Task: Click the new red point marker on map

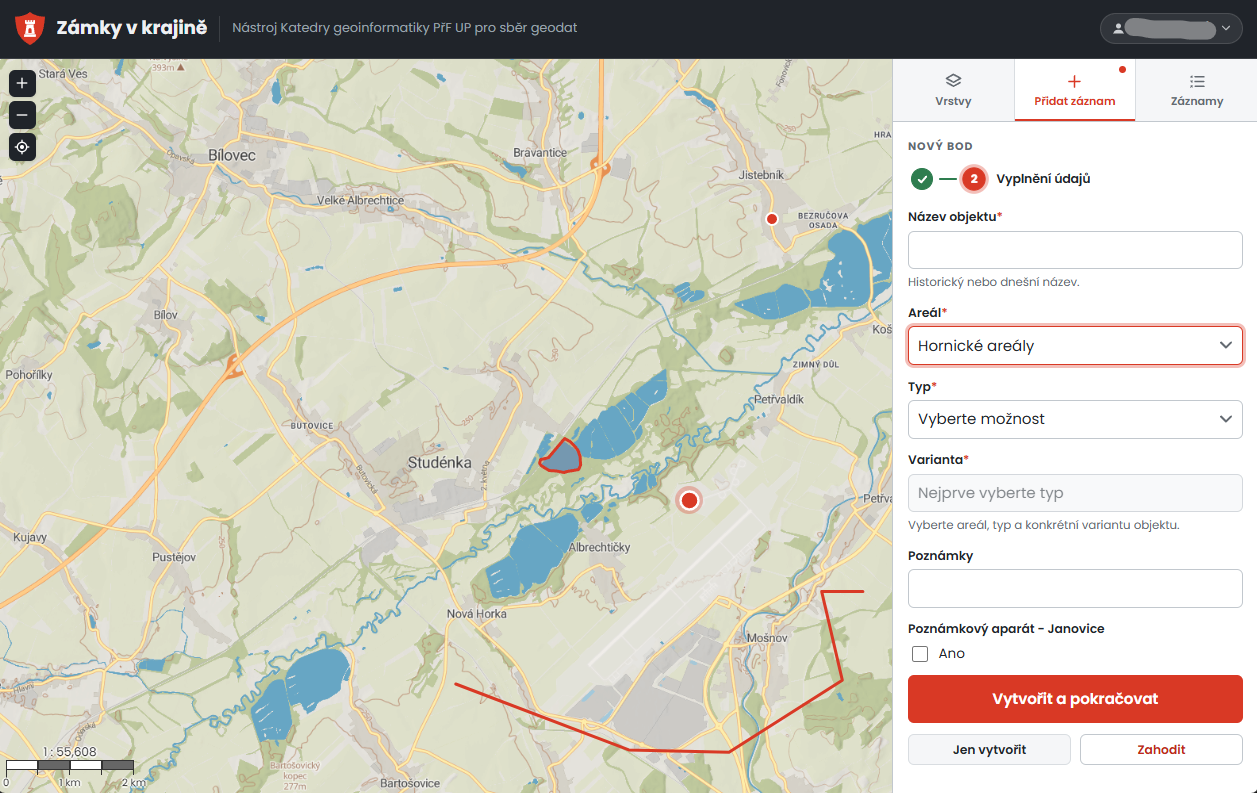Action: click(x=688, y=500)
